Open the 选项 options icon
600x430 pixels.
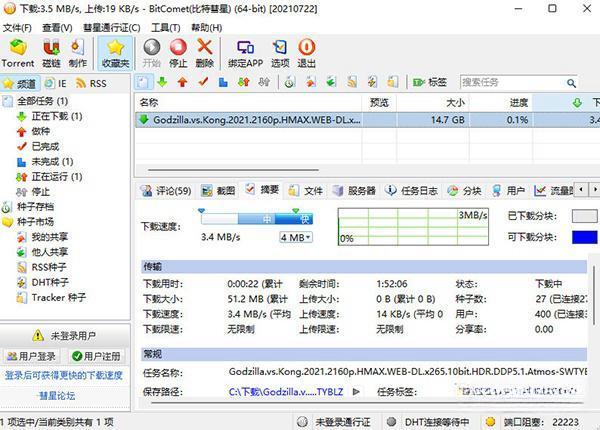point(280,49)
